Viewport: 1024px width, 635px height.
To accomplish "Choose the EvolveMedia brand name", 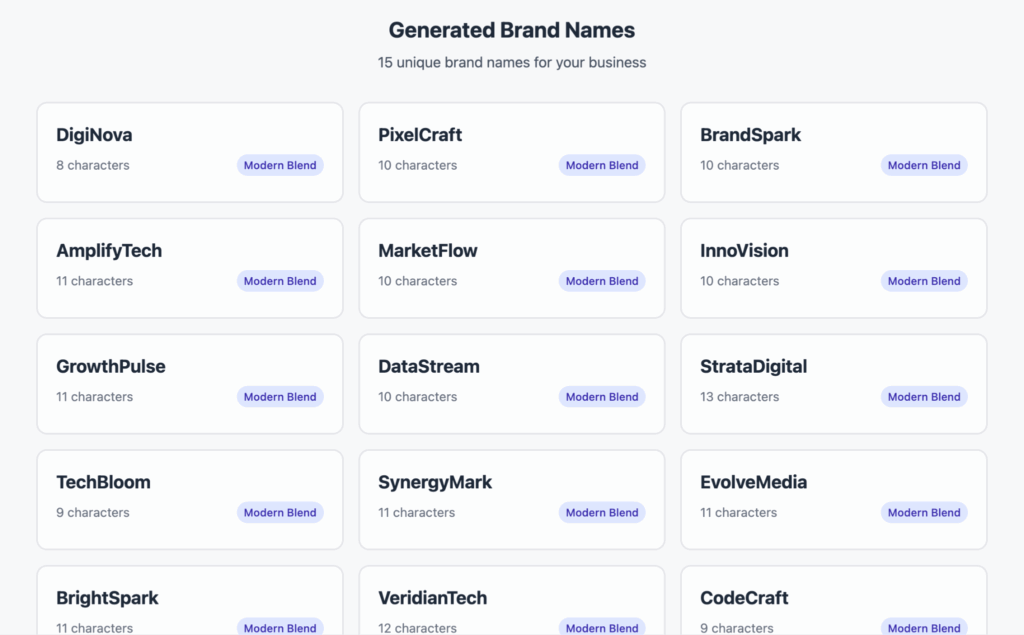I will [x=753, y=482].
